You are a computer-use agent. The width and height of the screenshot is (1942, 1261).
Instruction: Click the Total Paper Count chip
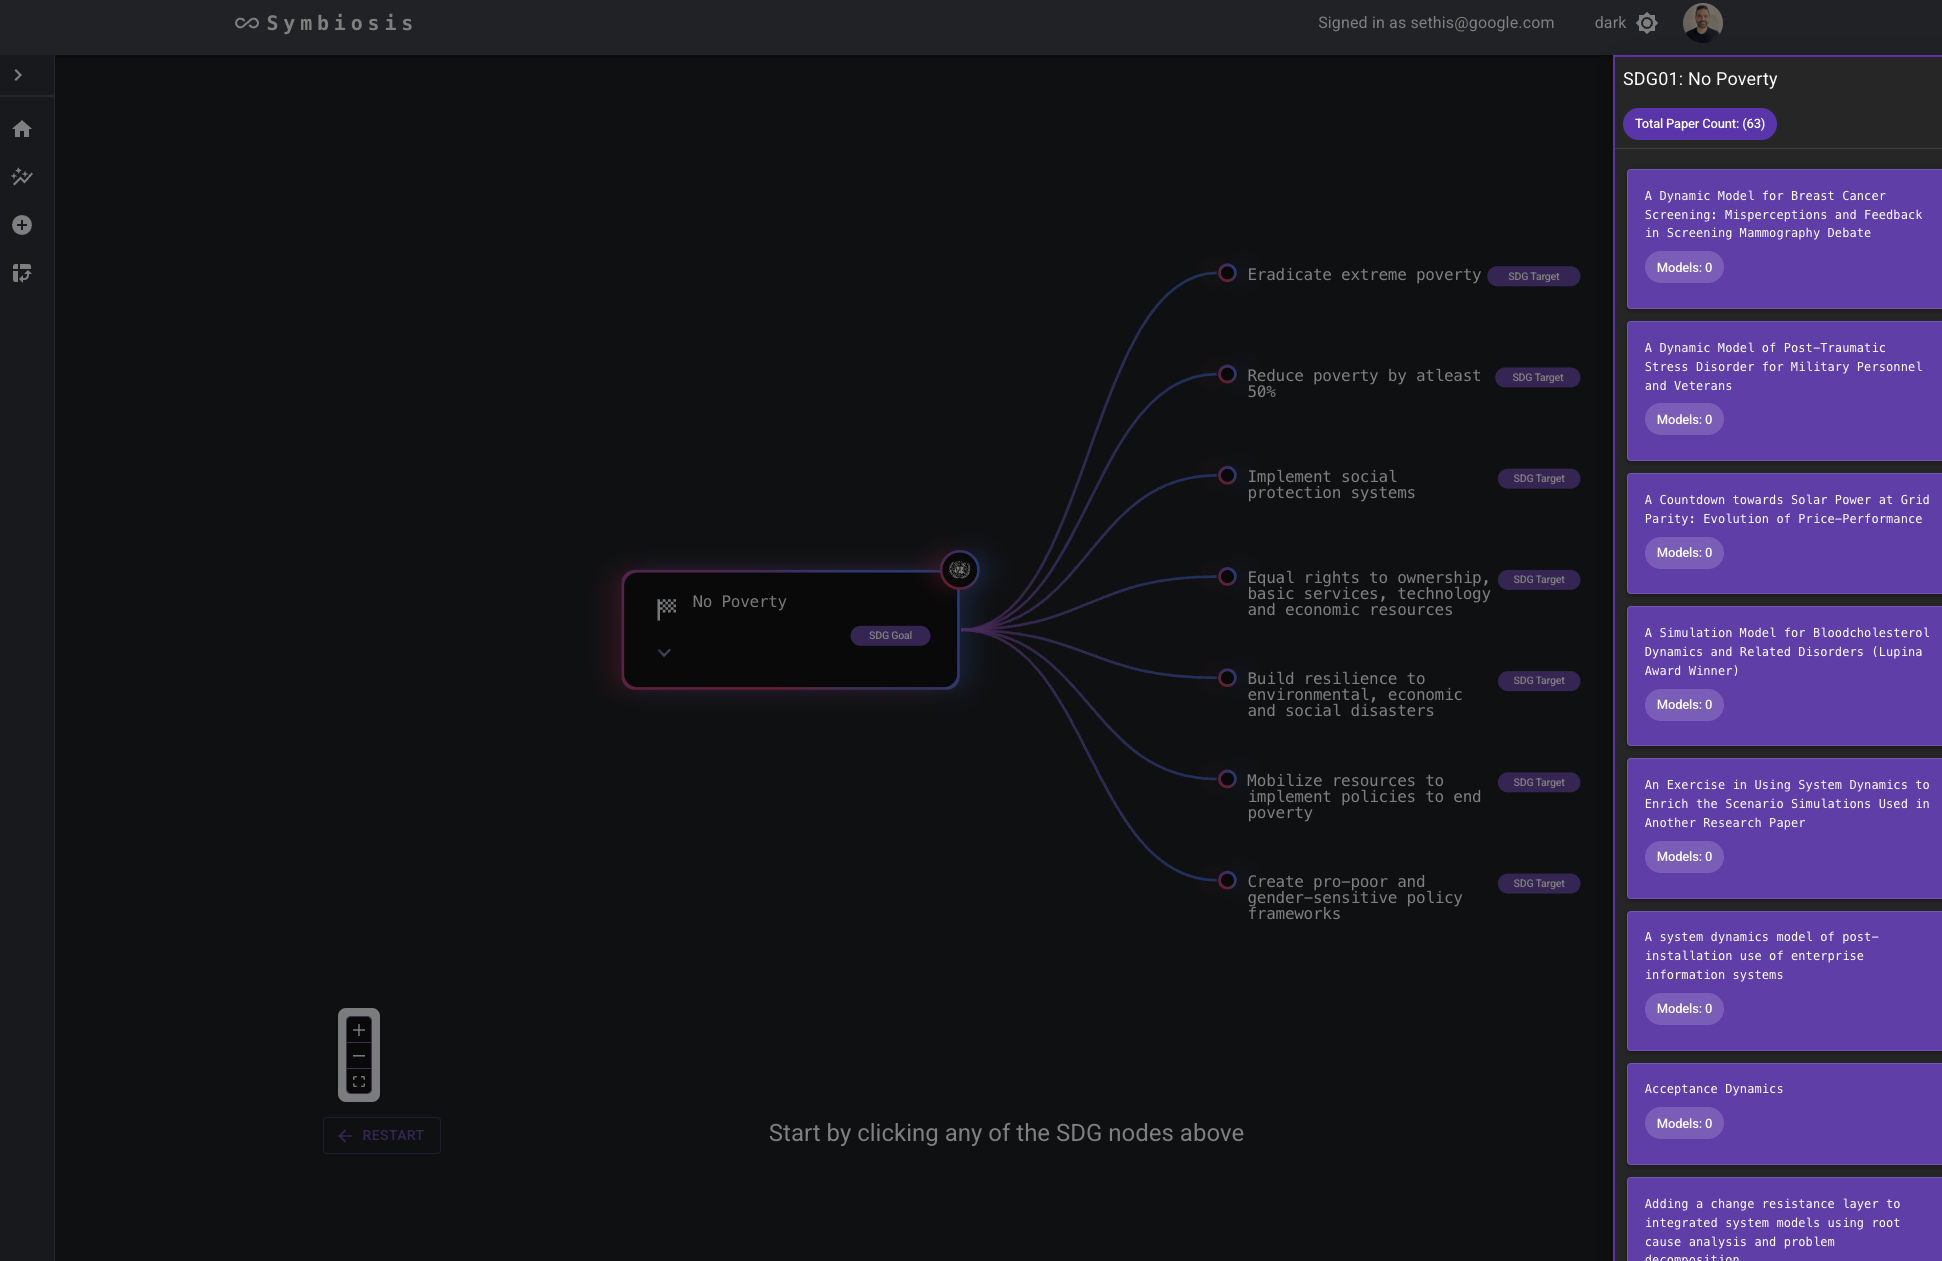[x=1699, y=124]
